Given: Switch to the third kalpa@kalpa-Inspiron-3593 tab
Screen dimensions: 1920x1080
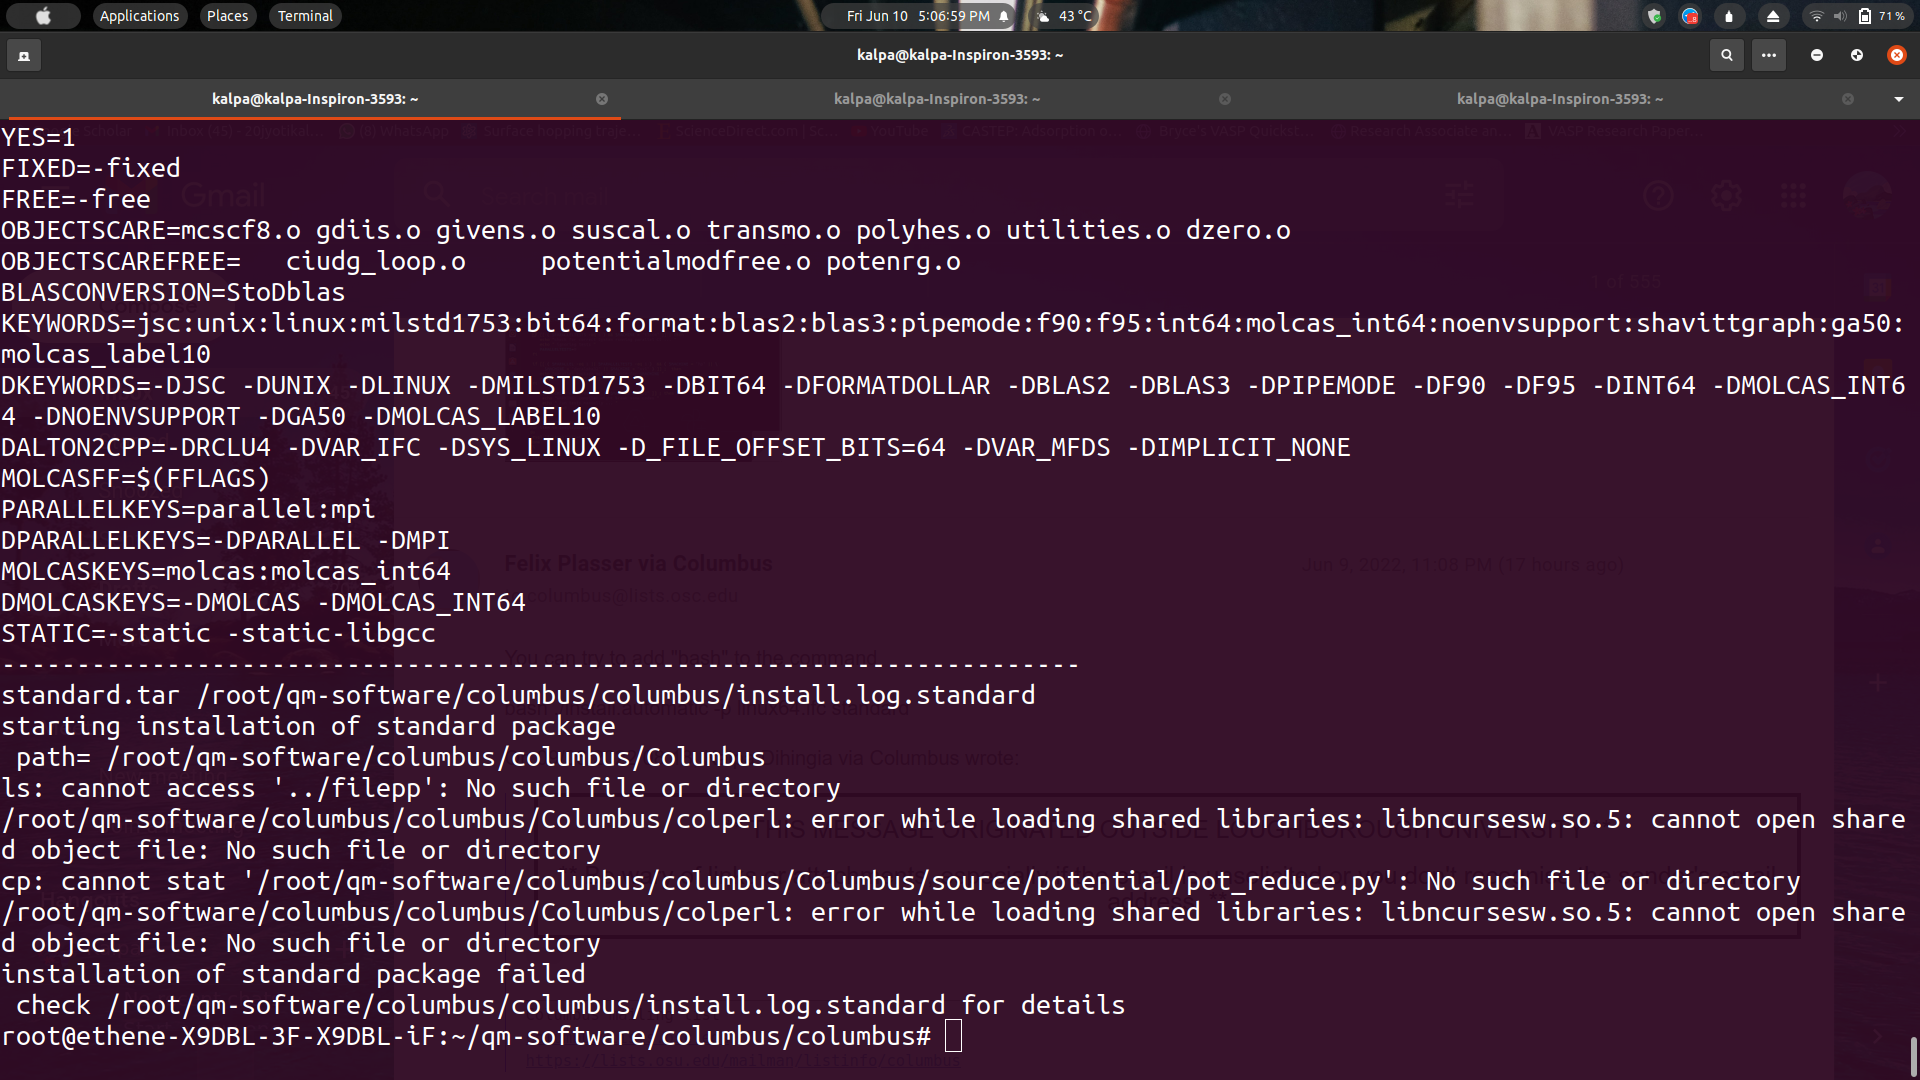Looking at the screenshot, I should (x=1560, y=99).
